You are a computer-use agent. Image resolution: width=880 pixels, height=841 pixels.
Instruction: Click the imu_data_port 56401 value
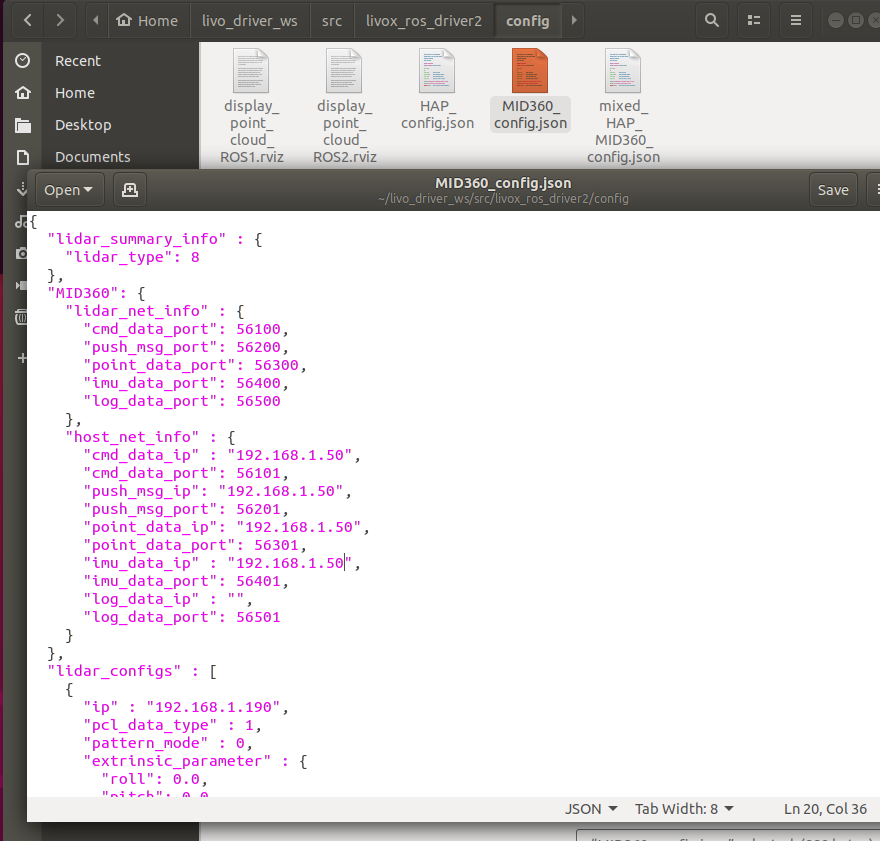tap(258, 581)
